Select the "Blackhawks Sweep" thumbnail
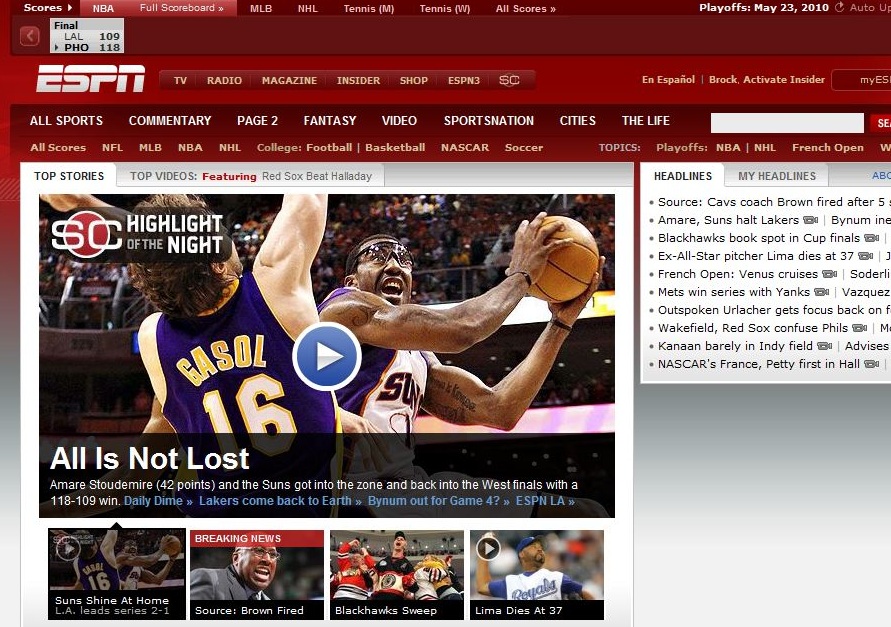The image size is (891, 627). pos(397,575)
